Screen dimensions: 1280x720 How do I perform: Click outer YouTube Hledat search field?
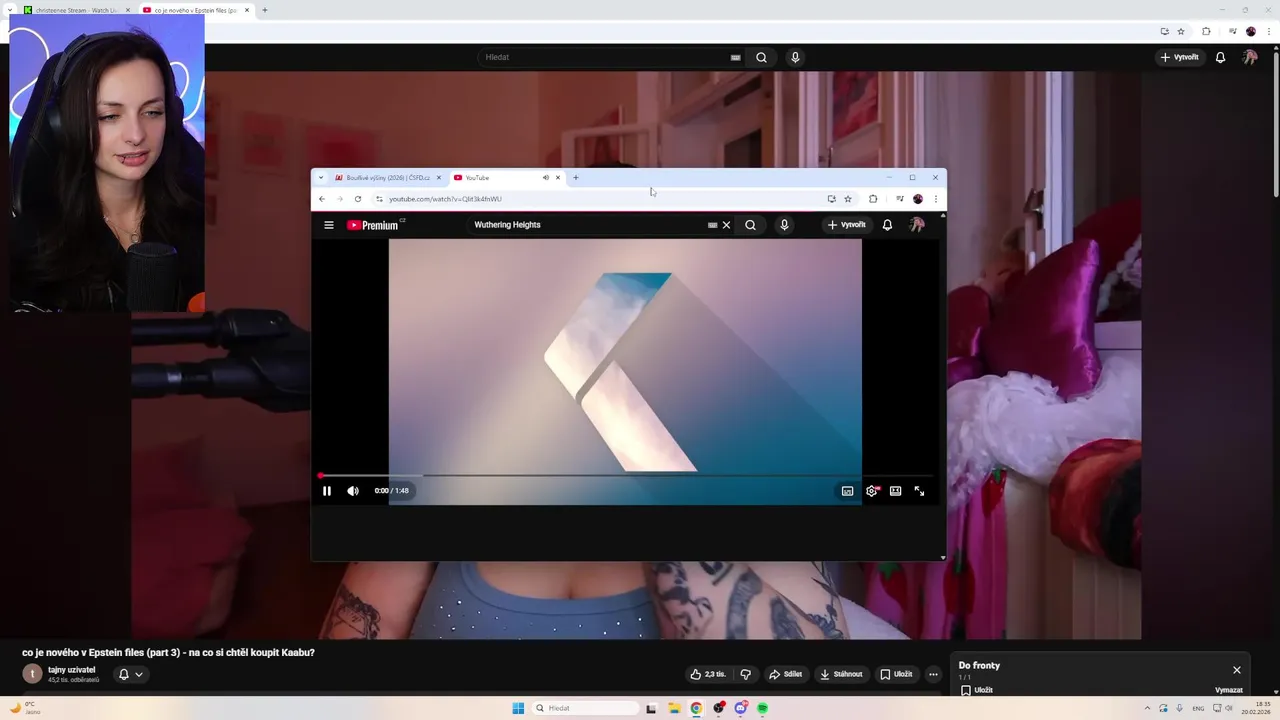[605, 57]
